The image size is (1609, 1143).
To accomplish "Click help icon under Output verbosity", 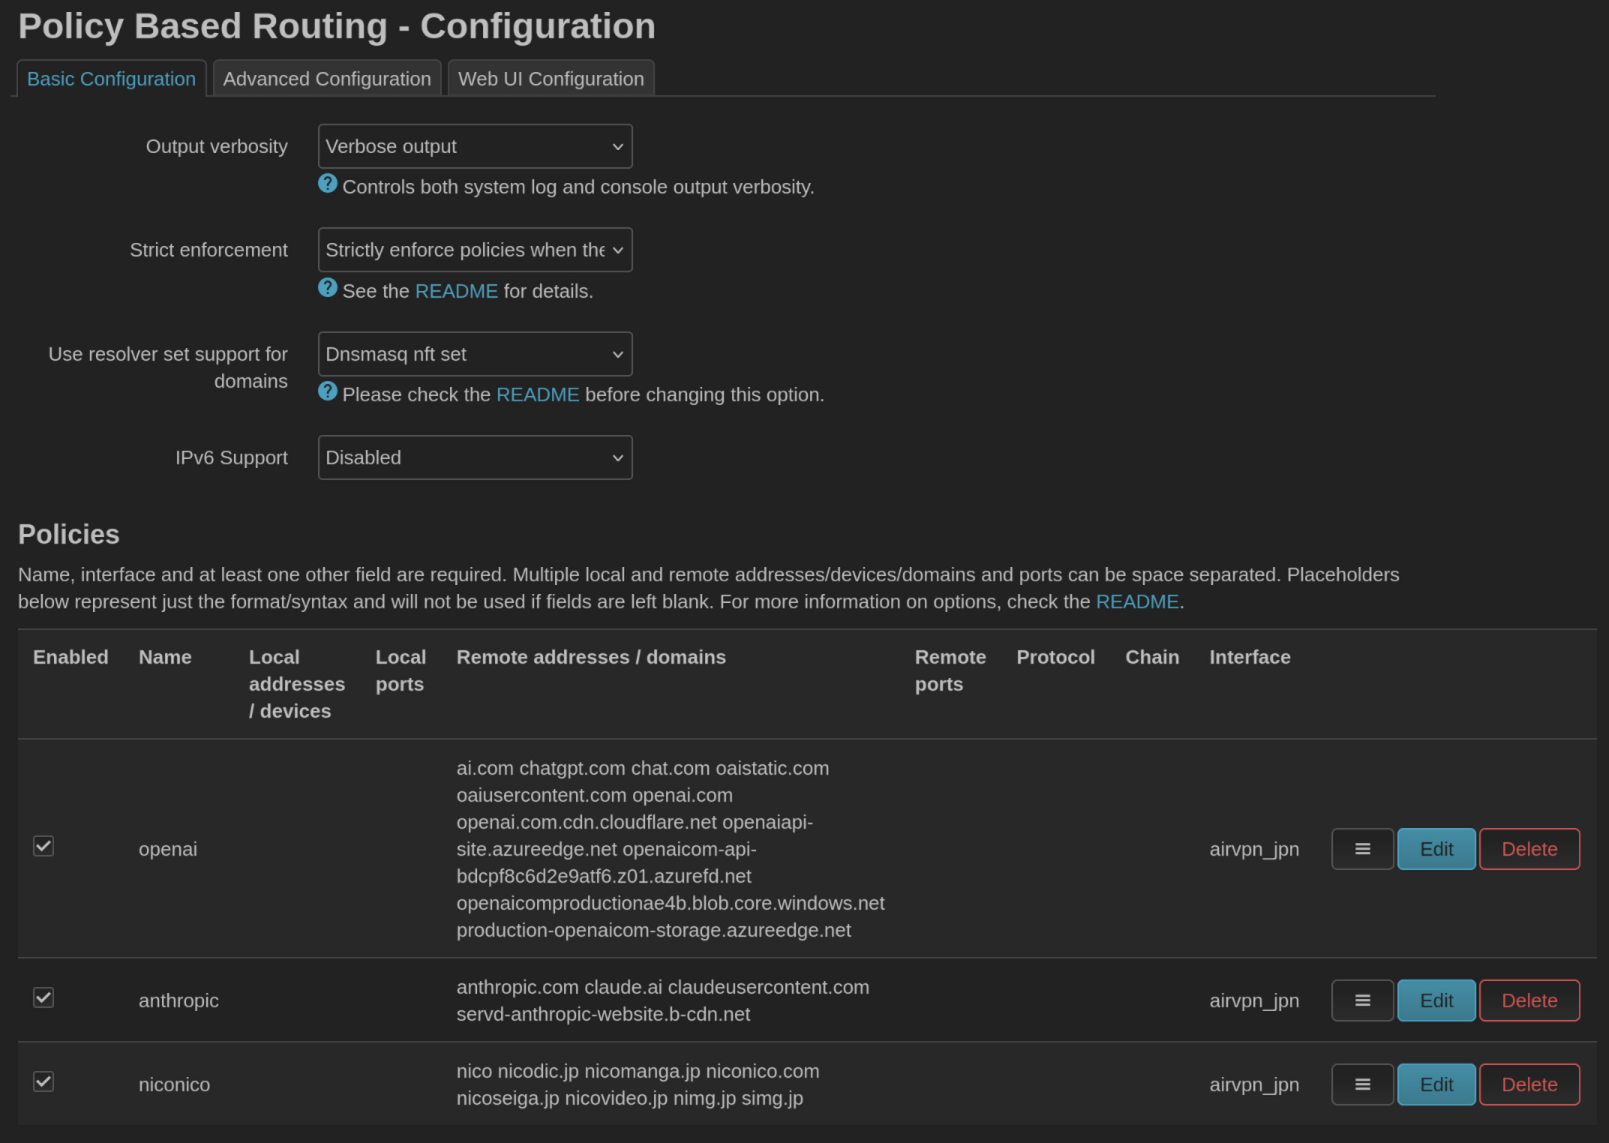I will pyautogui.click(x=327, y=184).
